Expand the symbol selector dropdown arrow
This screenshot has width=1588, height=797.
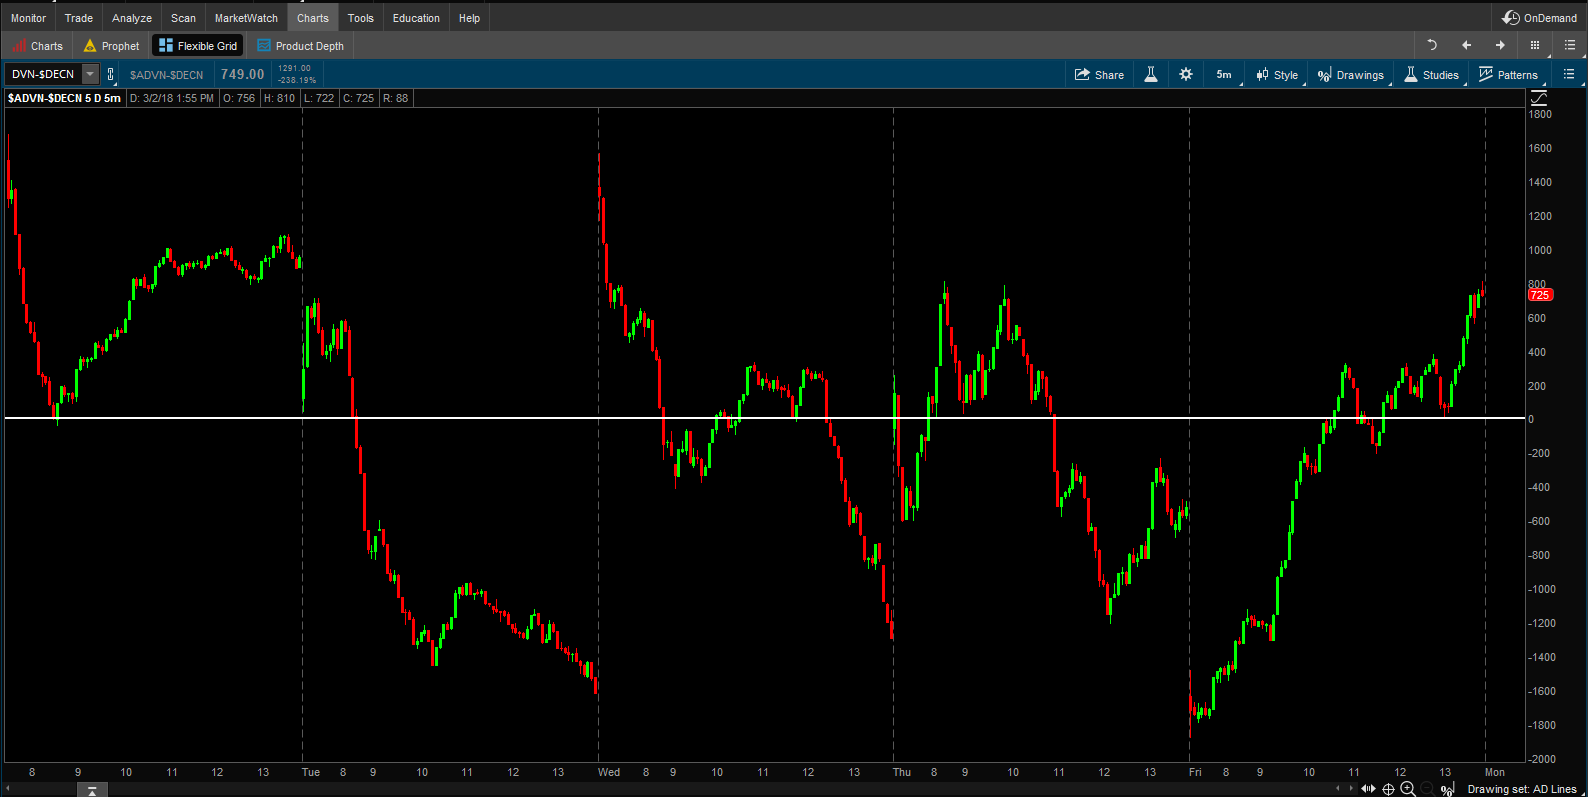(91, 74)
